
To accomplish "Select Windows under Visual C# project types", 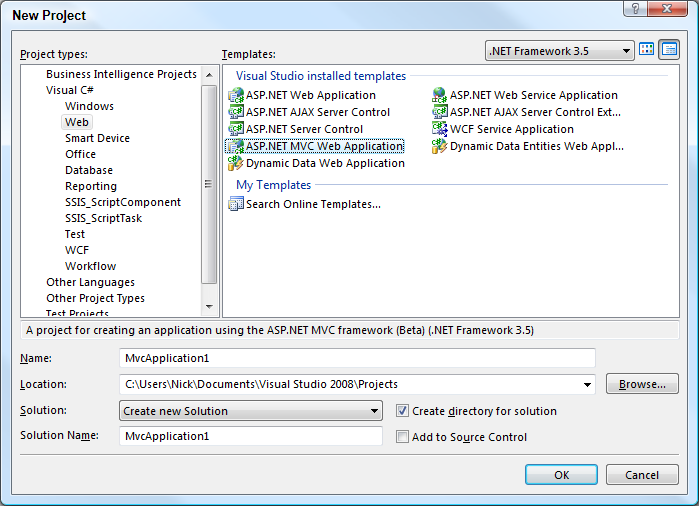I will coord(89,106).
